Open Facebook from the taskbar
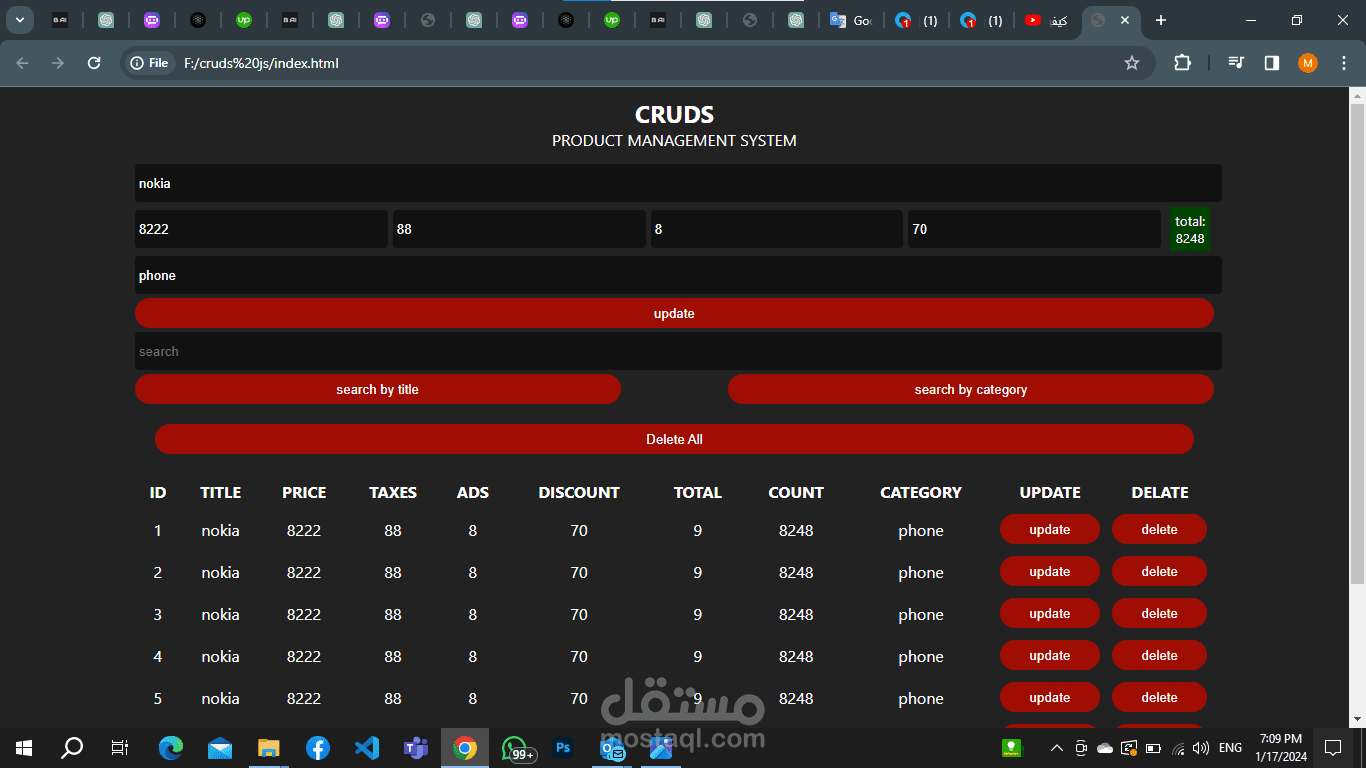 [318, 747]
